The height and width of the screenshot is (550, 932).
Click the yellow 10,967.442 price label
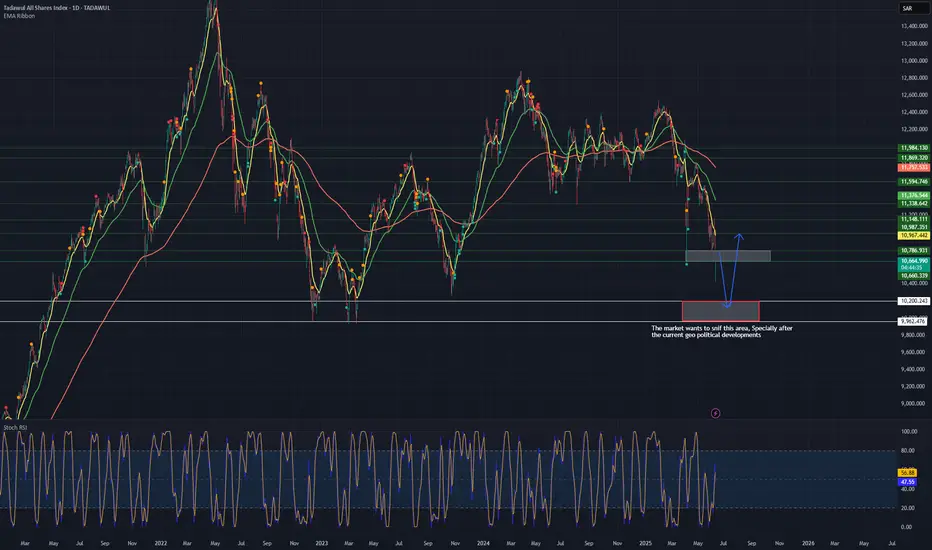914,236
